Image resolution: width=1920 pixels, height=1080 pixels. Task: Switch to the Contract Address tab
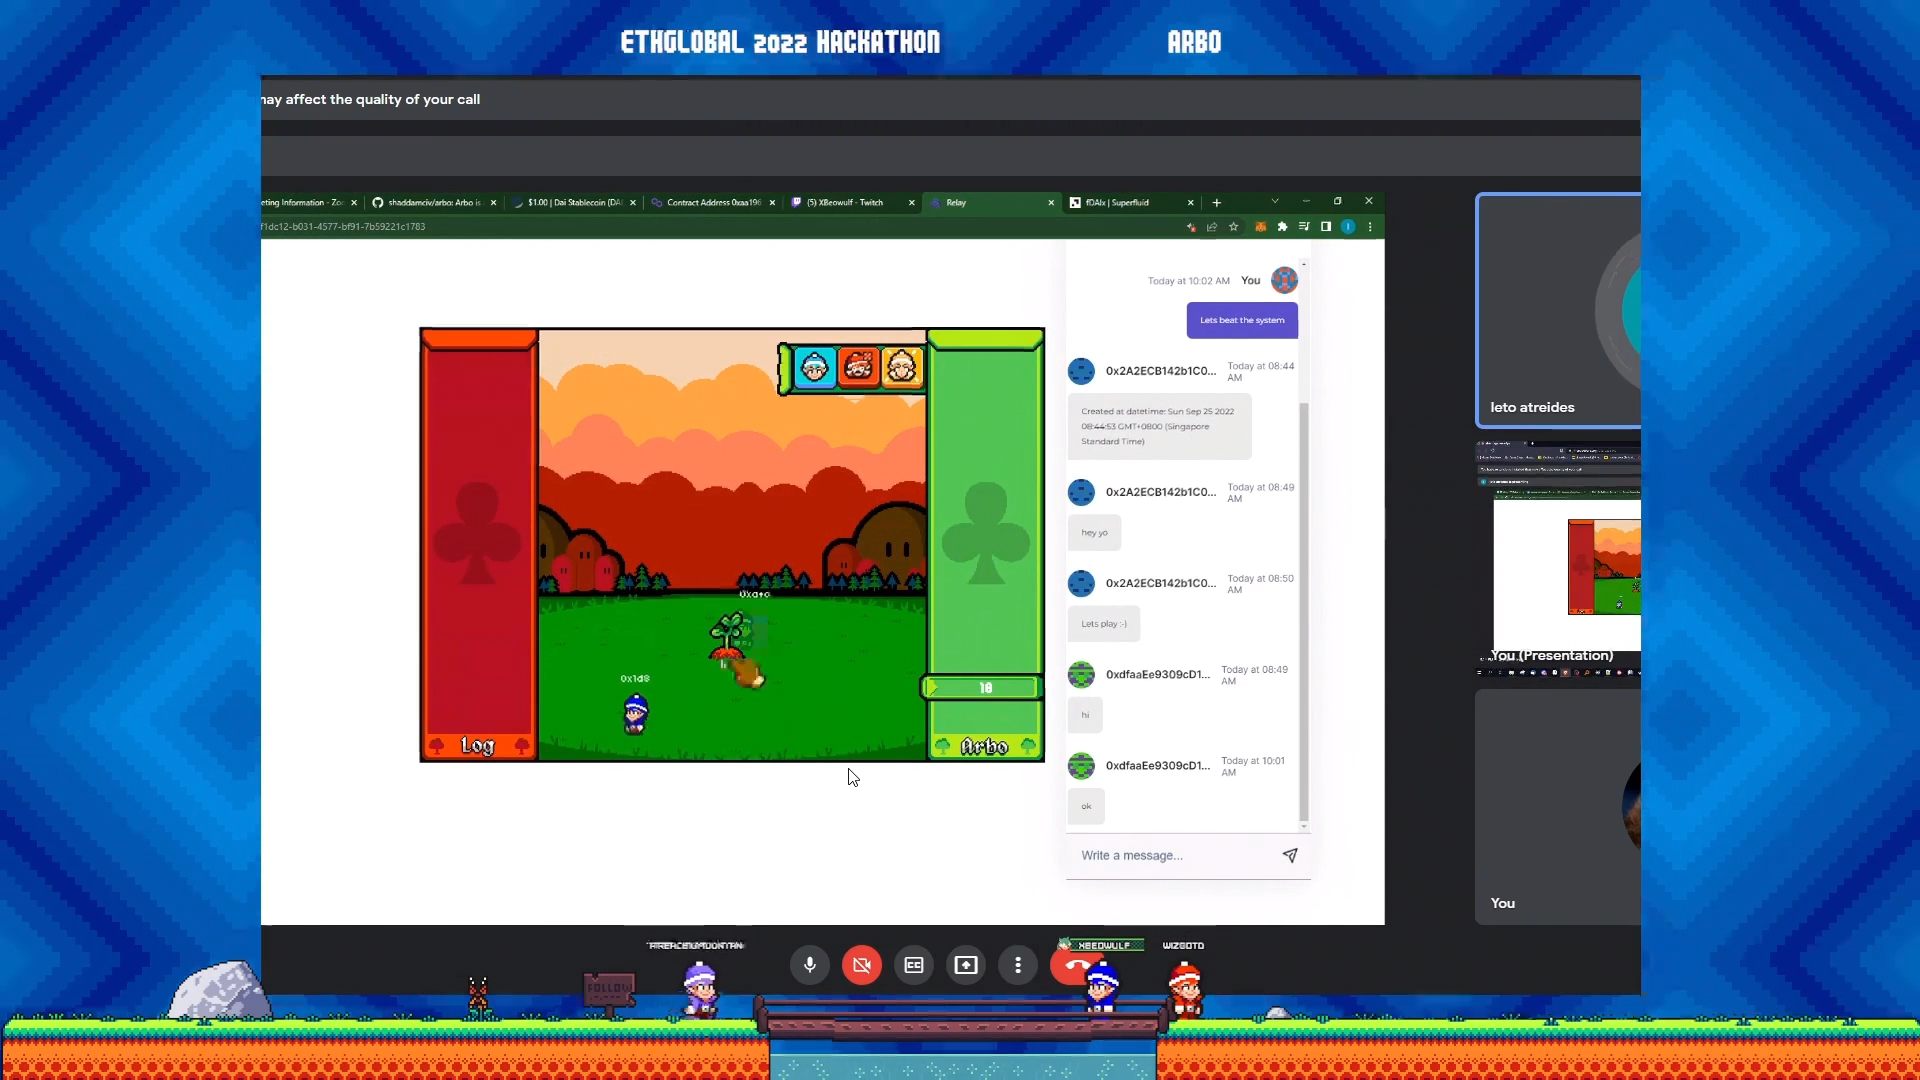coord(713,202)
